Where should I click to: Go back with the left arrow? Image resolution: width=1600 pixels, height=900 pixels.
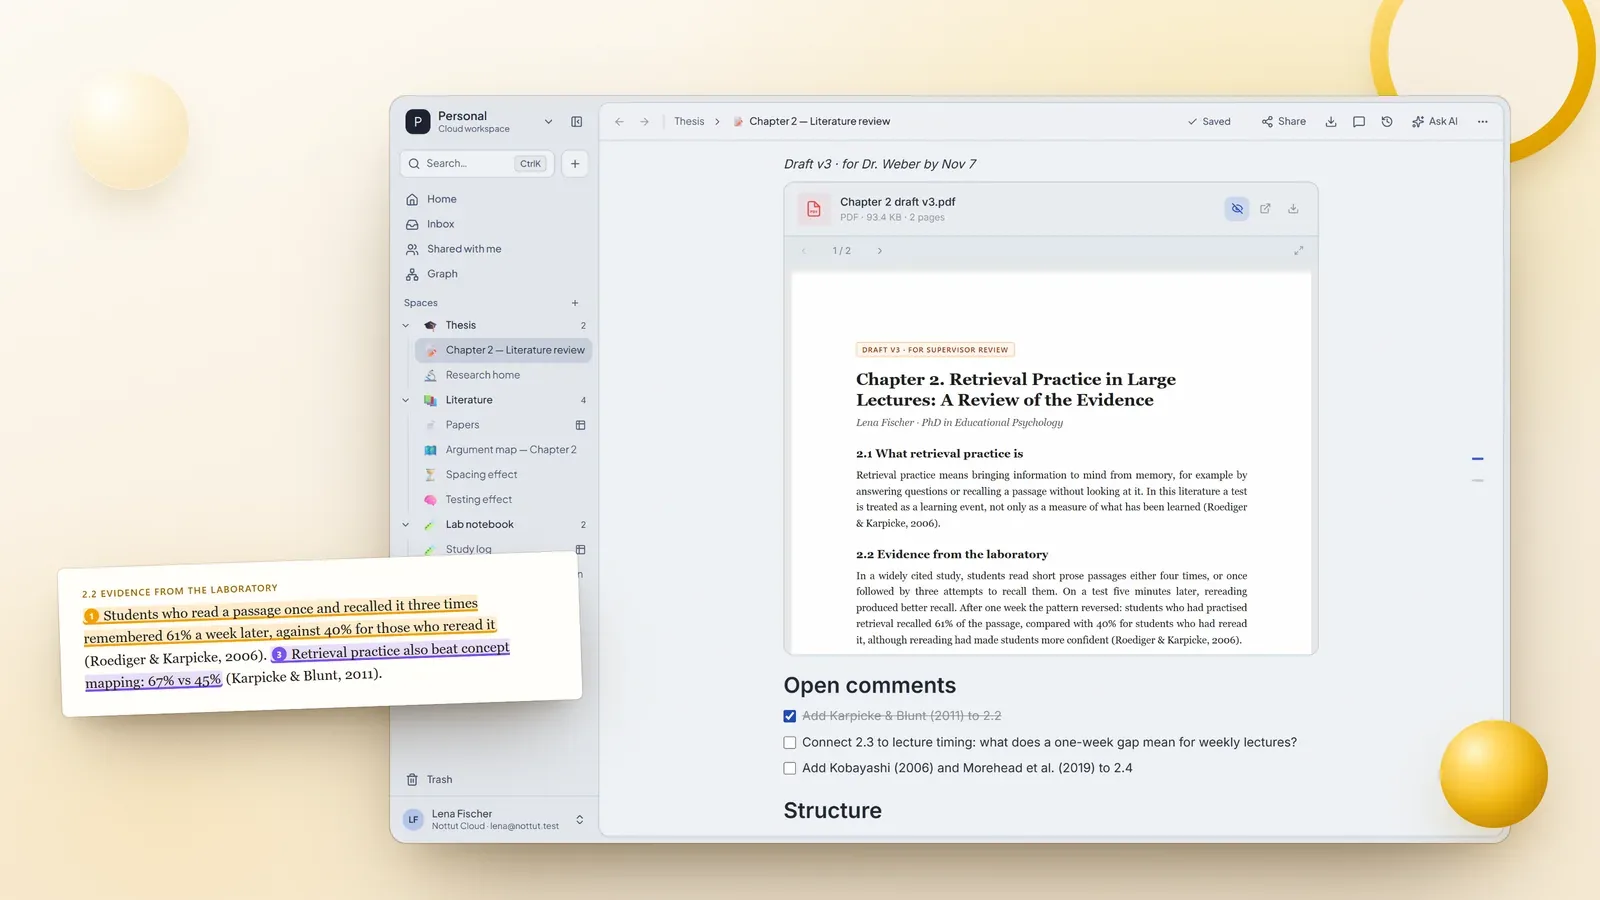tap(619, 122)
